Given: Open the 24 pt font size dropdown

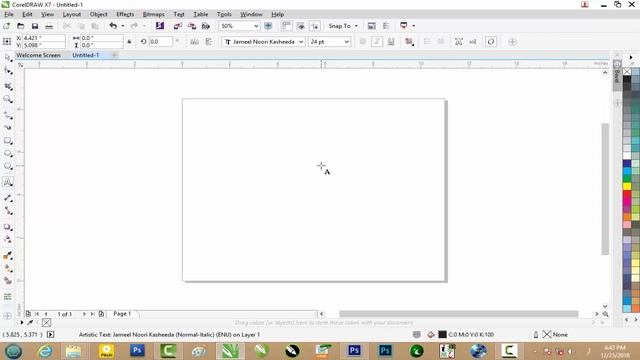Looking at the screenshot, I should pyautogui.click(x=347, y=42).
